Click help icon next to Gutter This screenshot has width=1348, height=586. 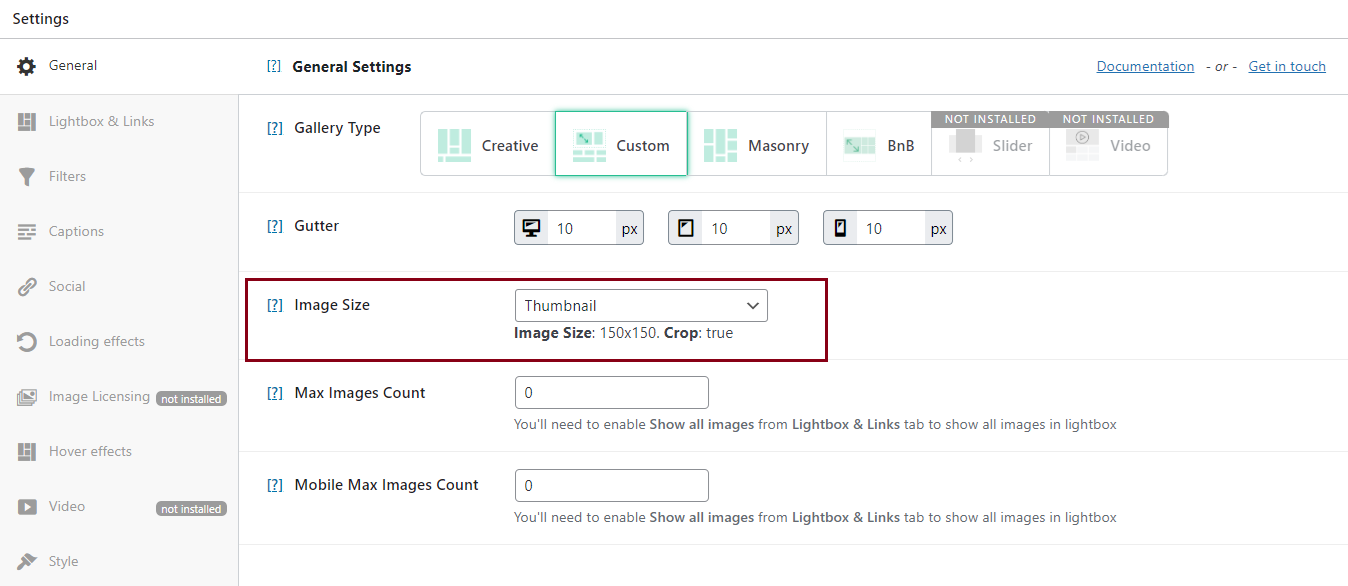[274, 226]
